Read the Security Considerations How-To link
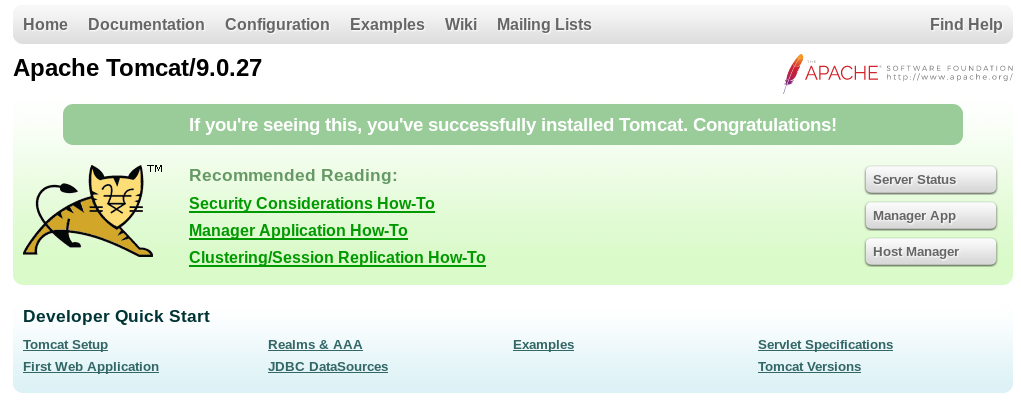The width and height of the screenshot is (1021, 403). pyautogui.click(x=311, y=204)
